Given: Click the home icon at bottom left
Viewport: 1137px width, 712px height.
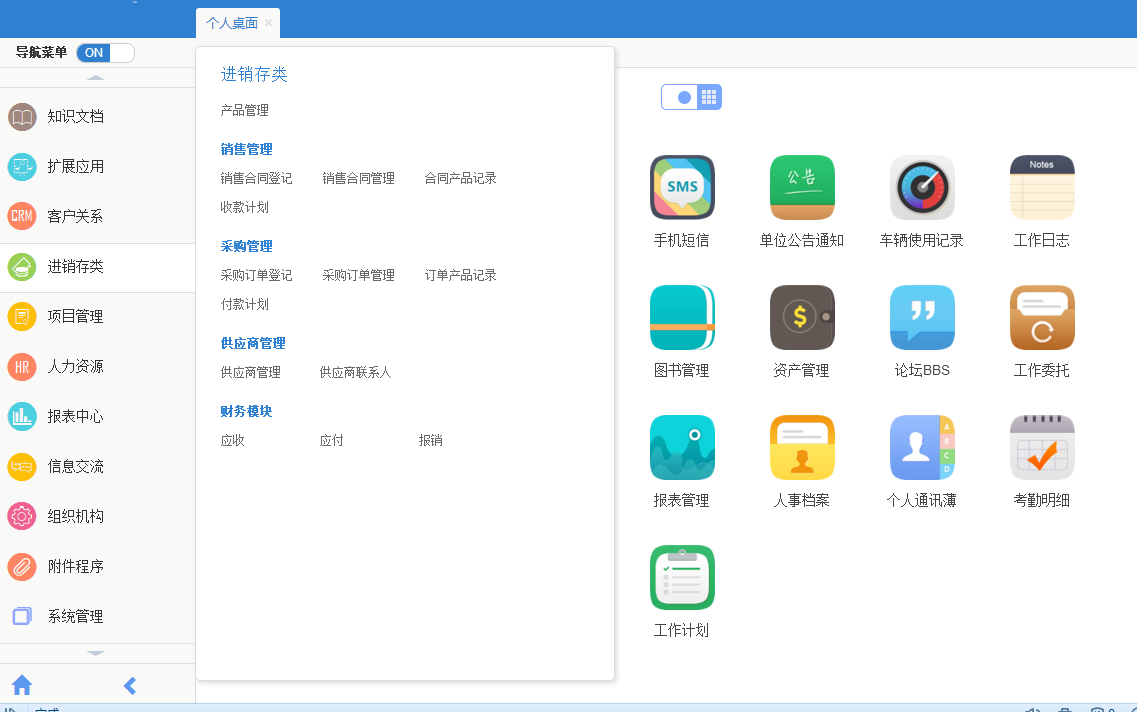Looking at the screenshot, I should (x=22, y=686).
